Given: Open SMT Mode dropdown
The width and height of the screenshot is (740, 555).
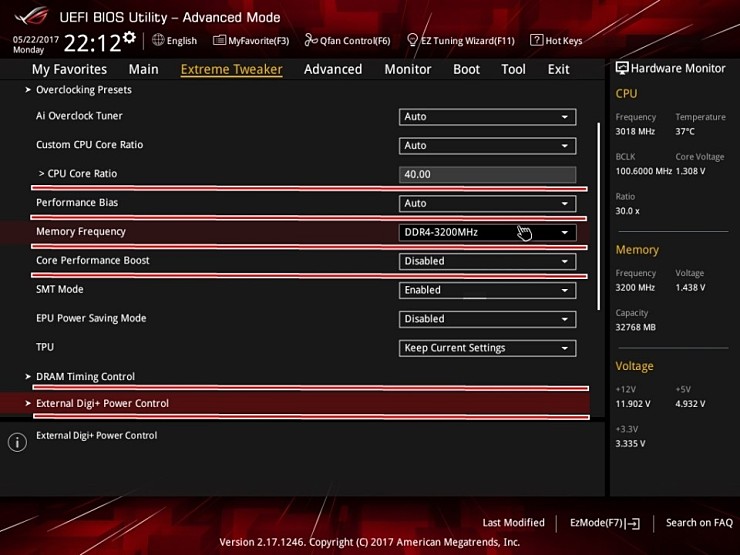Looking at the screenshot, I should (487, 290).
